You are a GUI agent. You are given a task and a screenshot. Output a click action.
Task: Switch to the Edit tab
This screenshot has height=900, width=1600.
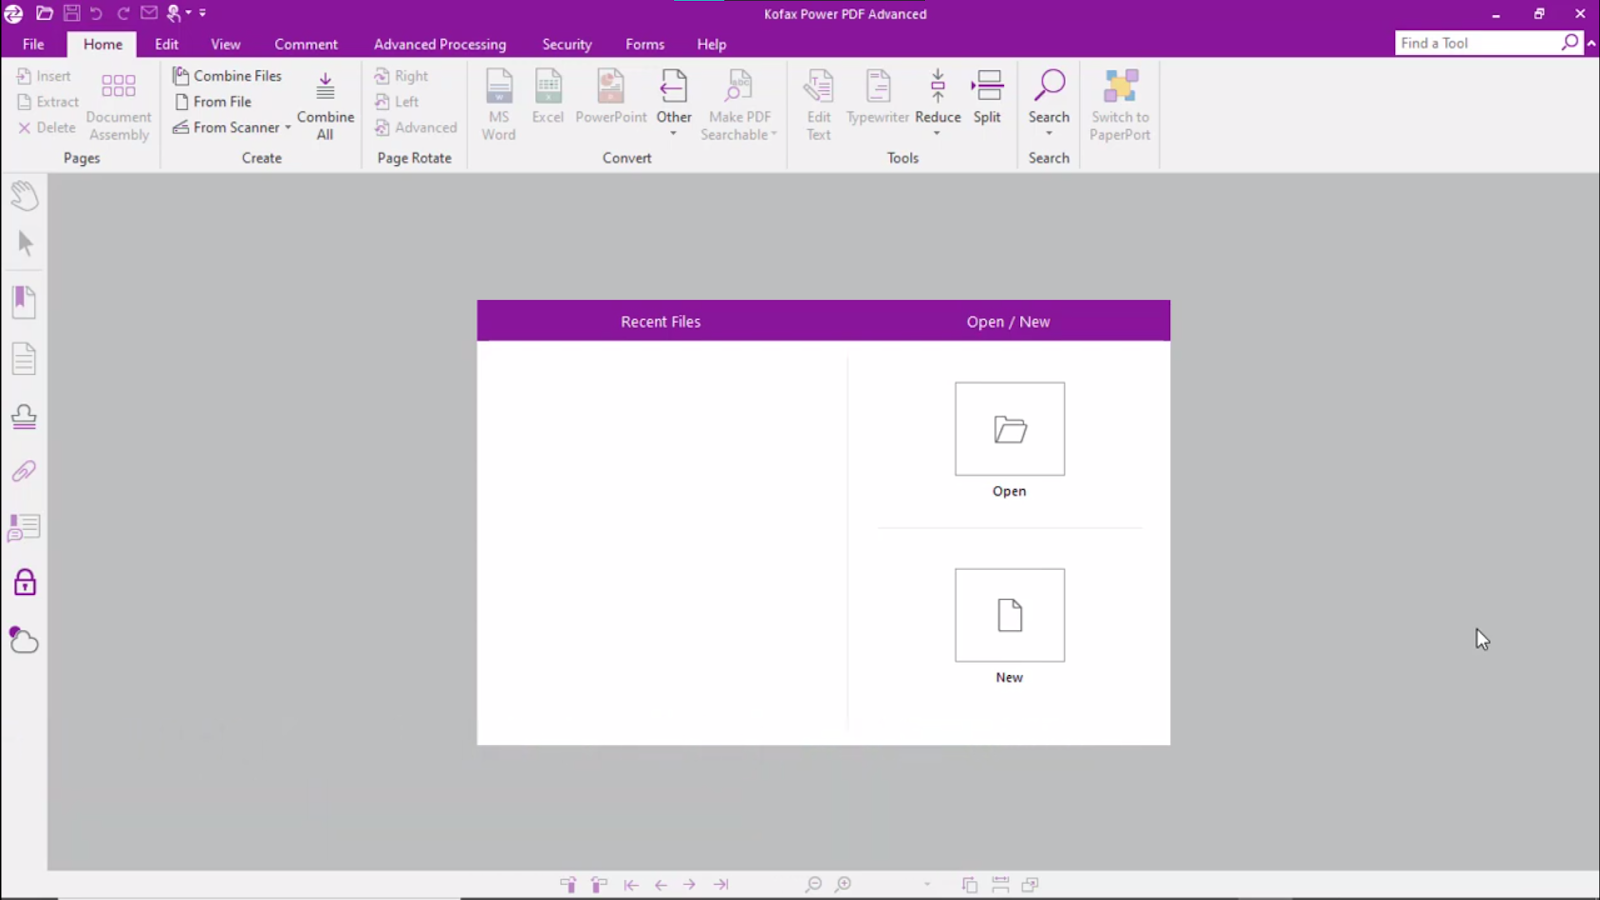coord(166,44)
